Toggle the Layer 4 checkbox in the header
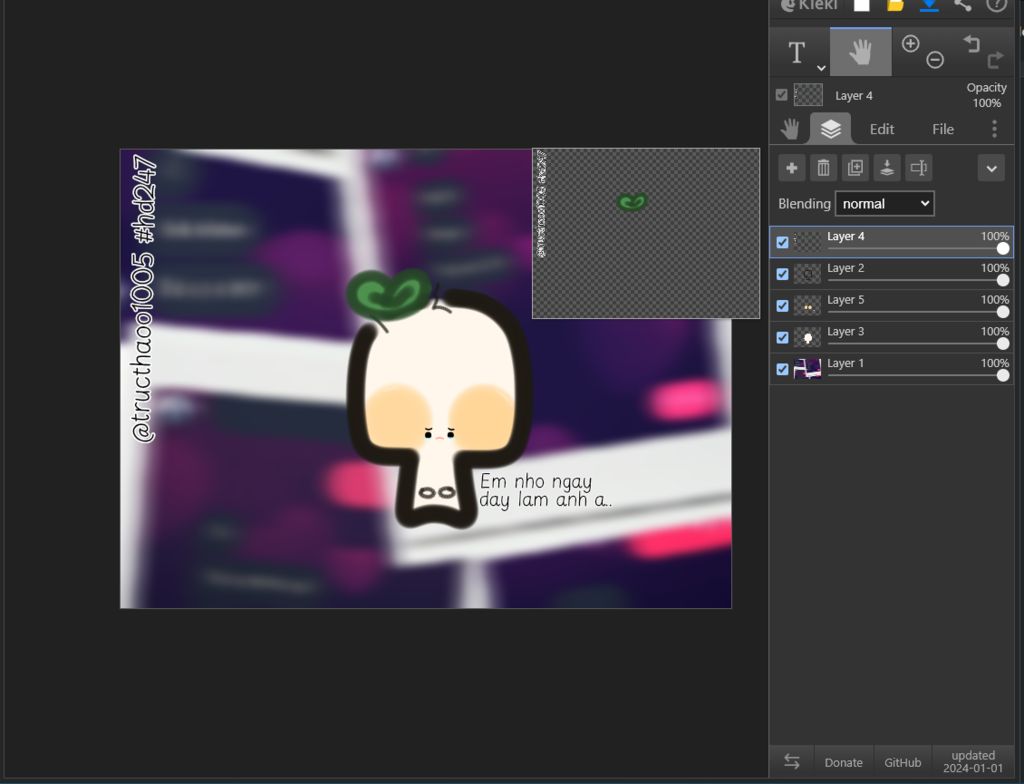The image size is (1024, 784). (x=782, y=95)
